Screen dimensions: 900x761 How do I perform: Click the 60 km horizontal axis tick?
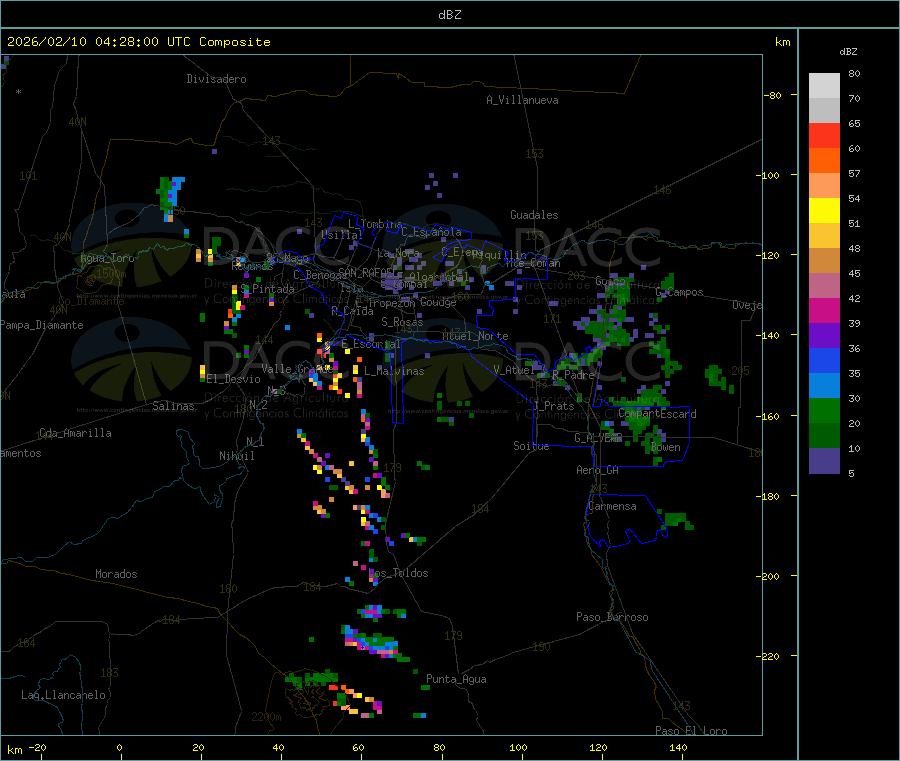(x=358, y=747)
